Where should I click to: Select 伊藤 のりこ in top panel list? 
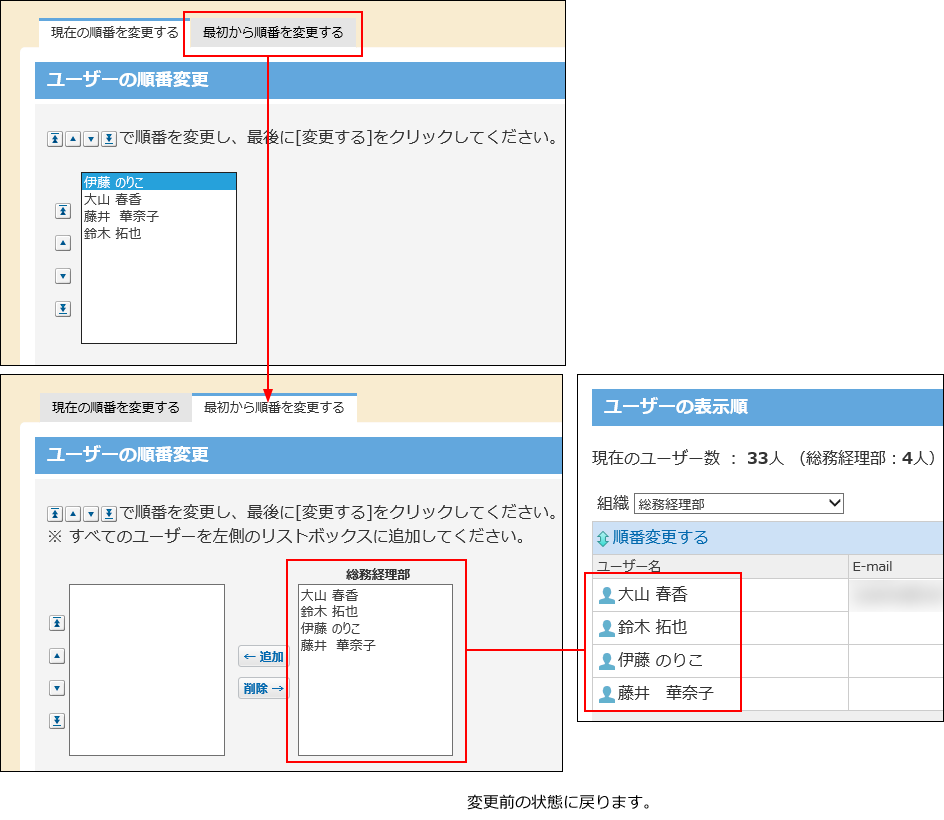pyautogui.click(x=159, y=182)
